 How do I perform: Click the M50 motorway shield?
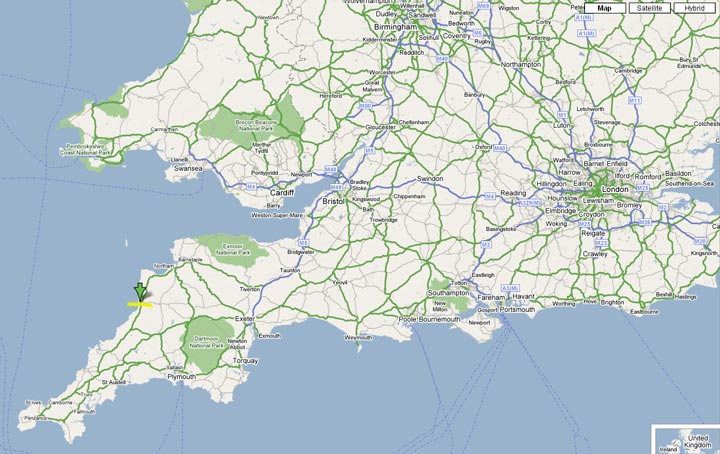coord(365,106)
